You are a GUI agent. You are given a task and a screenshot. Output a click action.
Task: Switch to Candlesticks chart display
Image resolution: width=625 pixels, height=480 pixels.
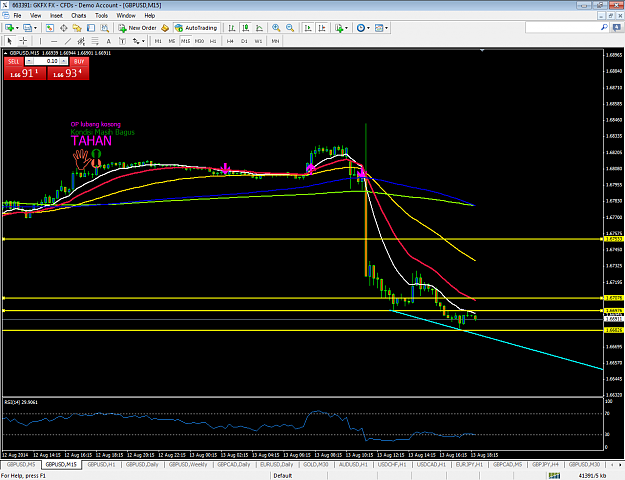(246, 28)
